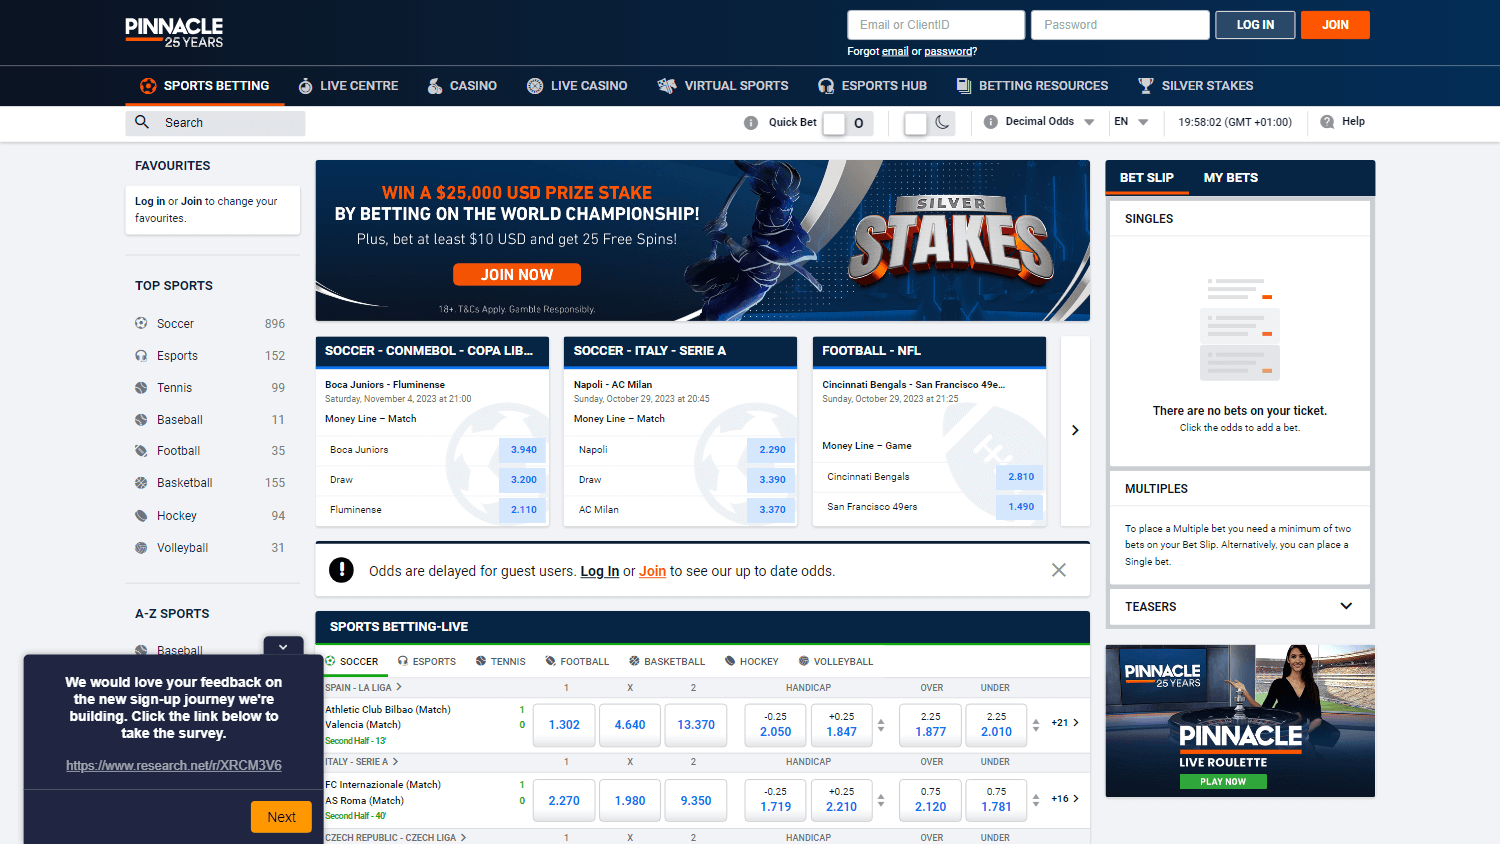1500x844 pixels.
Task: Select Basketball live betting tab
Action: tap(667, 661)
